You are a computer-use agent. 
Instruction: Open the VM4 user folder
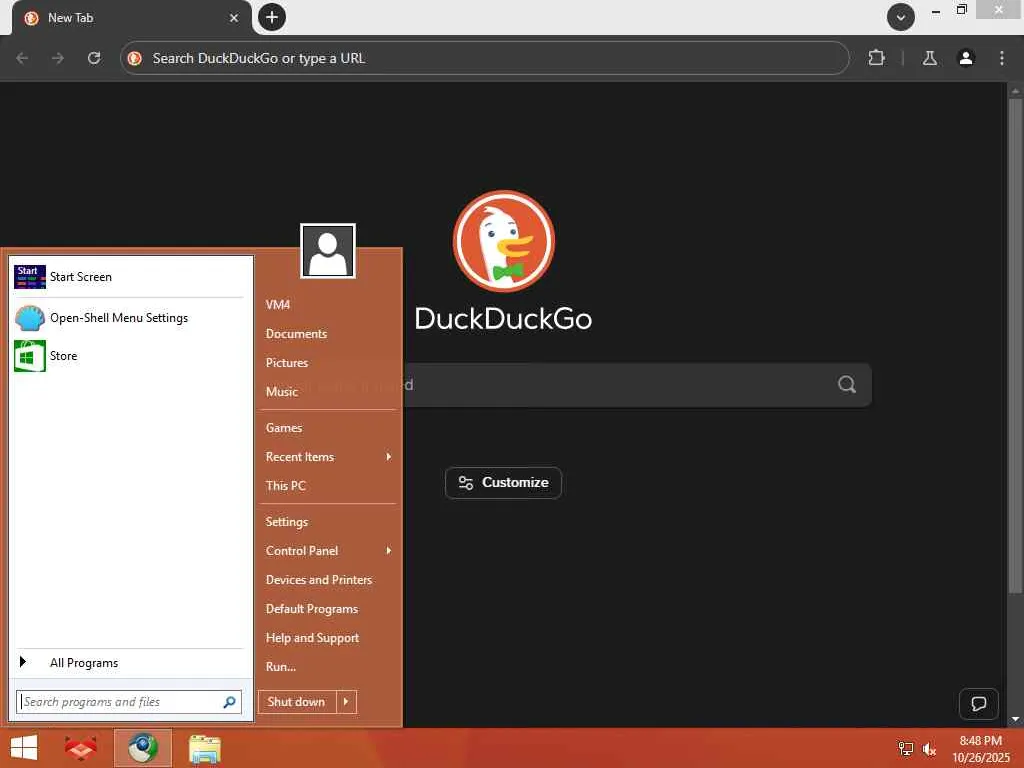point(278,304)
